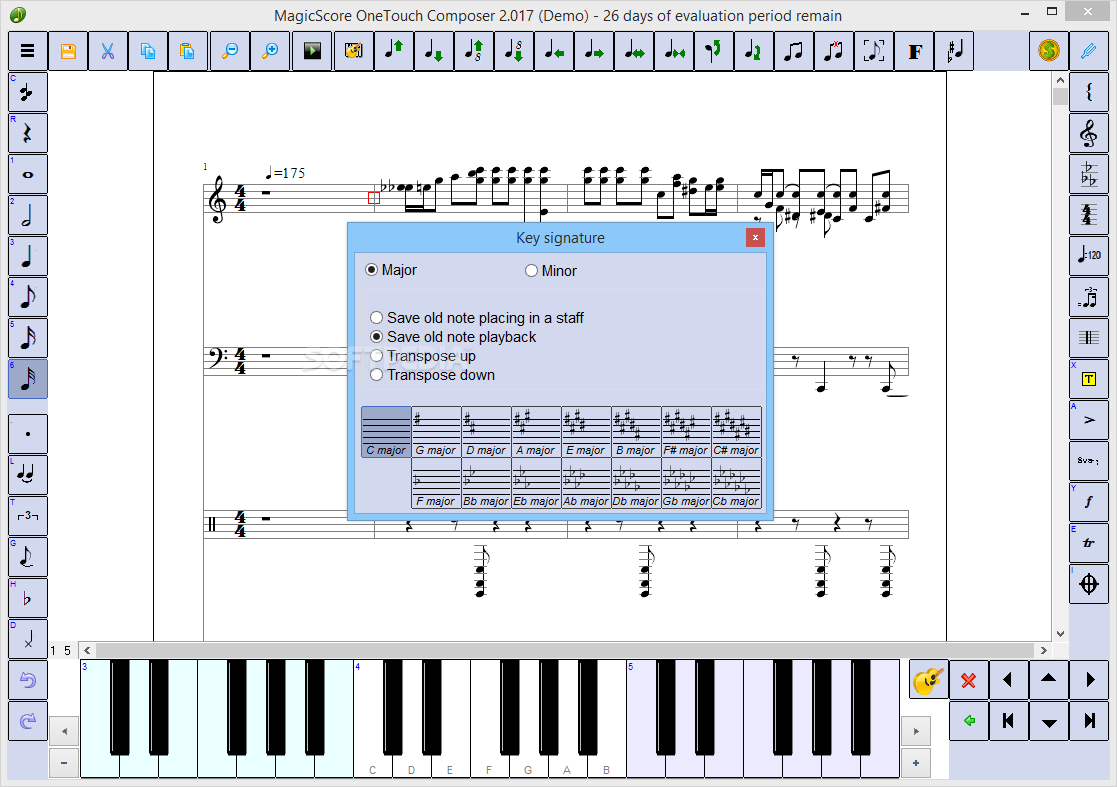Pick C# major key signature
Image resolution: width=1117 pixels, height=787 pixels.
[736, 432]
